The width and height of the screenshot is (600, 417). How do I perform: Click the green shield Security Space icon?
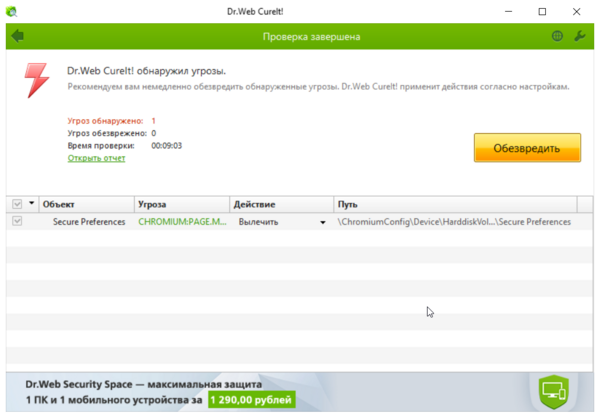pyautogui.click(x=554, y=392)
